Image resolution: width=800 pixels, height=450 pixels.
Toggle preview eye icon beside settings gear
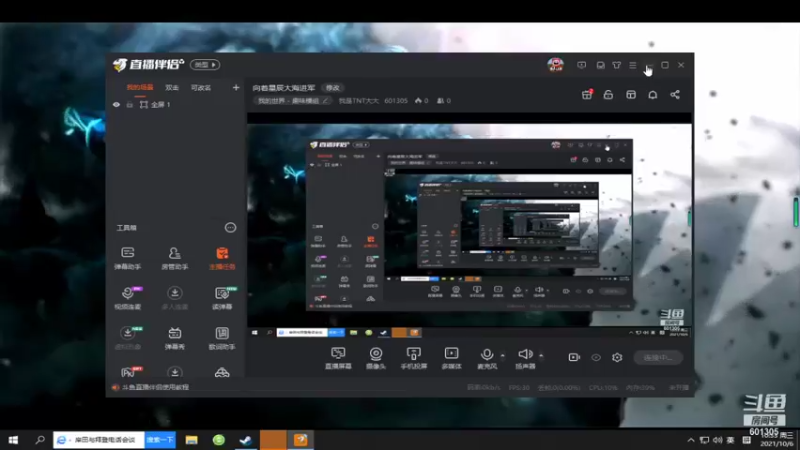(595, 357)
